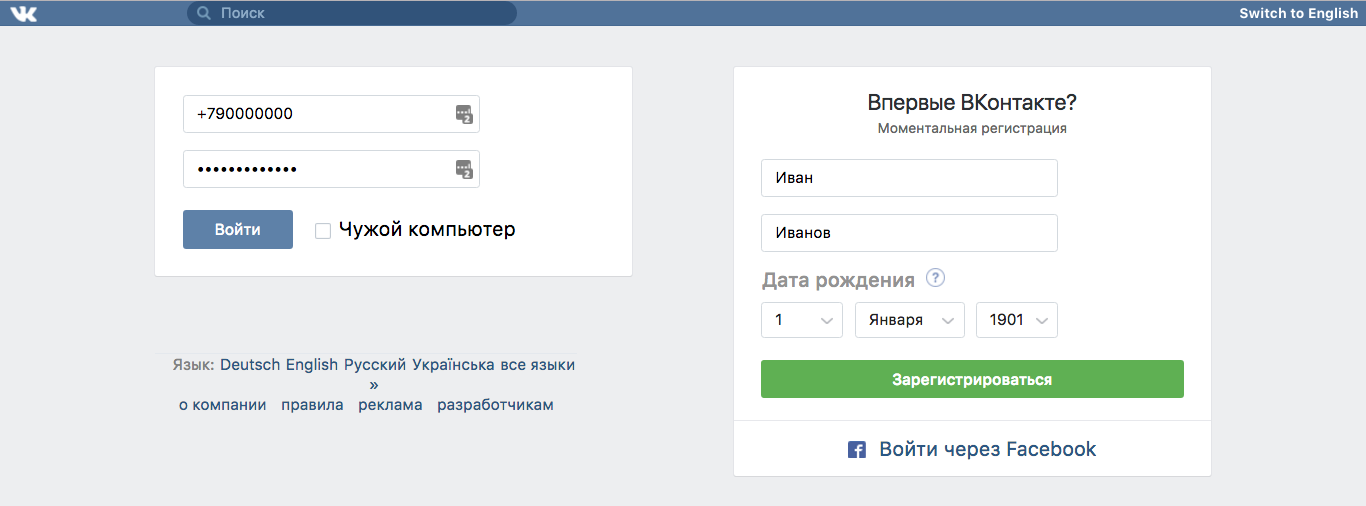This screenshot has height=506, width=1366.
Task: Click the search magnifier icon
Action: click(204, 13)
